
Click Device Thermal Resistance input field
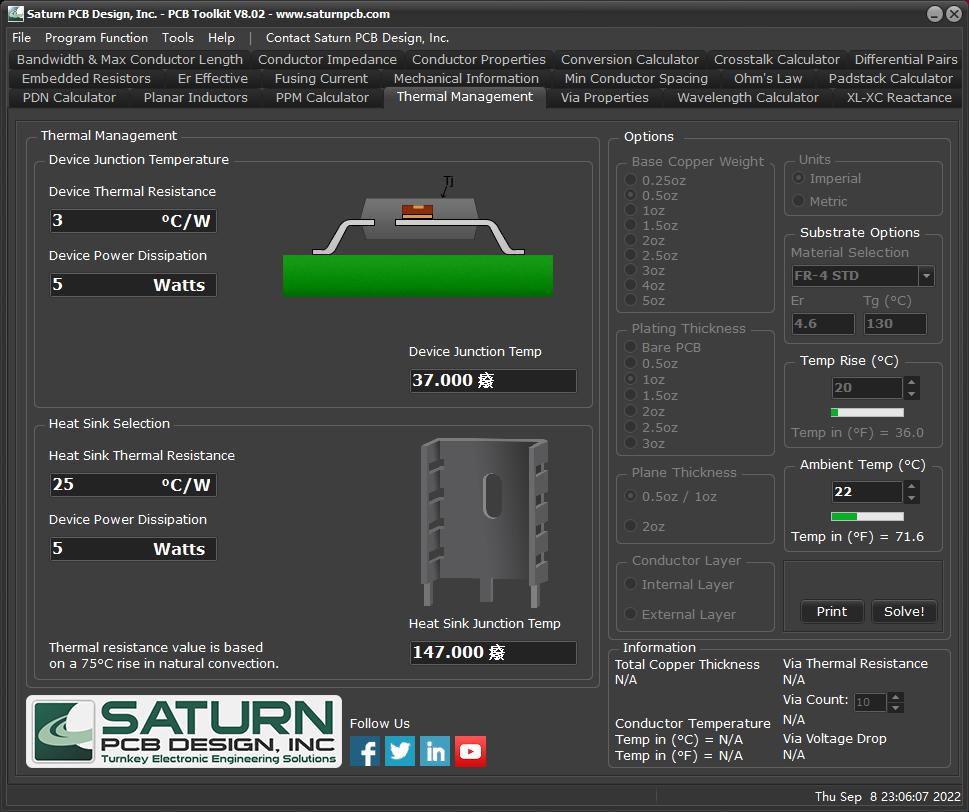click(133, 221)
